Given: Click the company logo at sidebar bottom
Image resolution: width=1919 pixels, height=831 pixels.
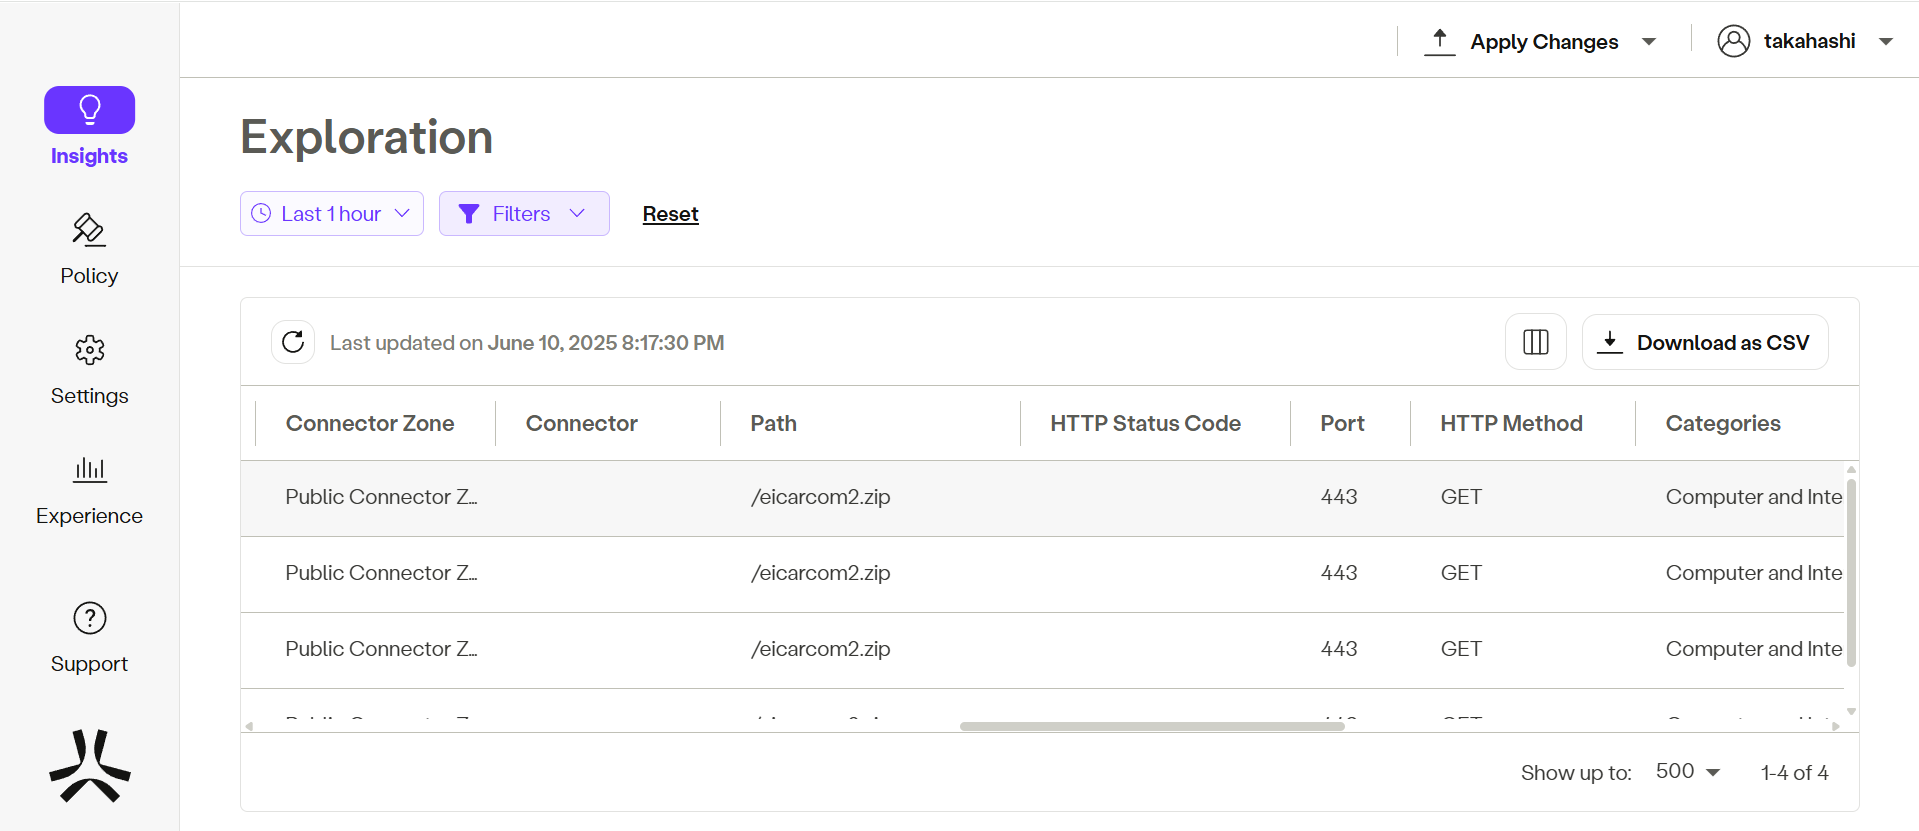Looking at the screenshot, I should [89, 766].
